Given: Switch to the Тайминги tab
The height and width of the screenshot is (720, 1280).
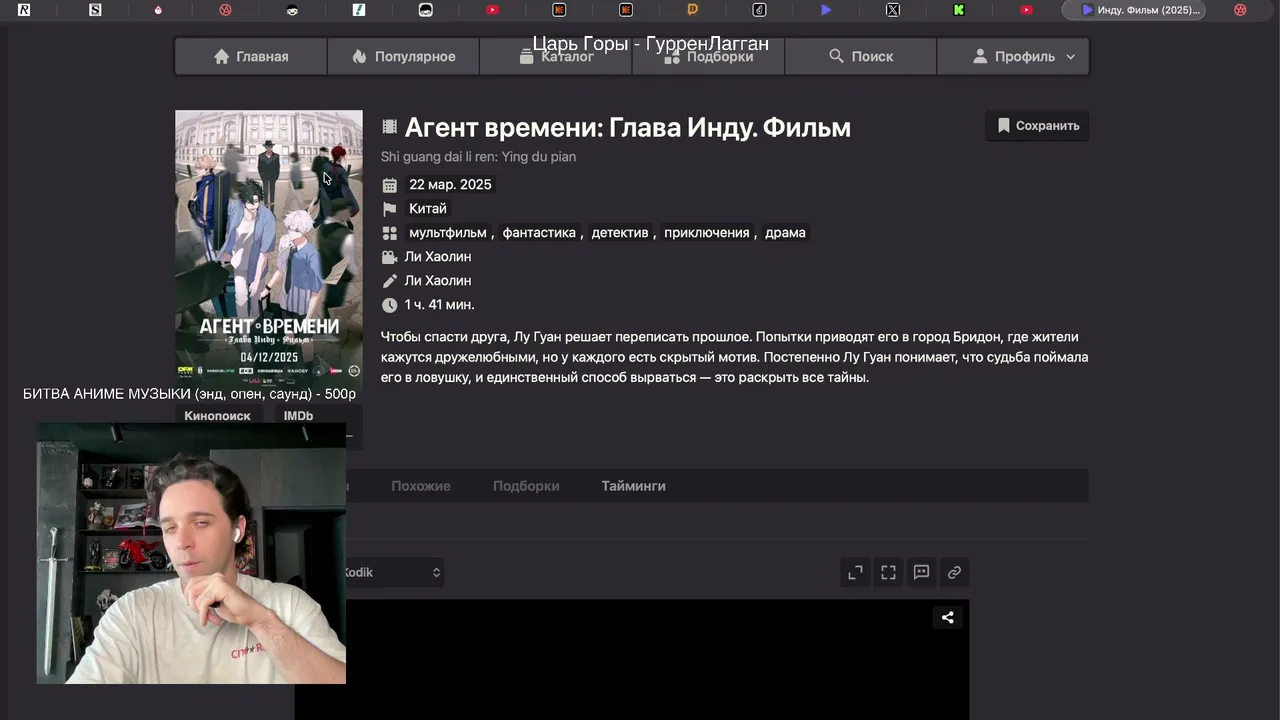Looking at the screenshot, I should coord(633,486).
